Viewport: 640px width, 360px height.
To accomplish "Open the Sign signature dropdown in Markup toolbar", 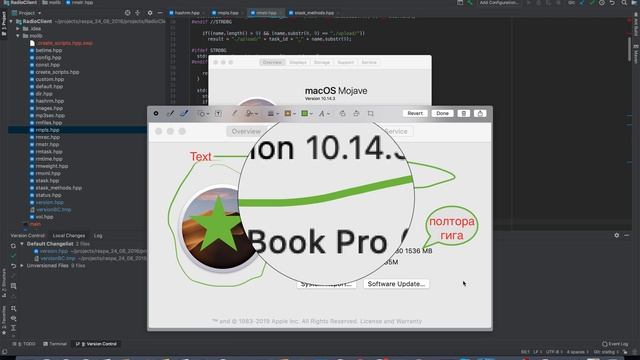I will tap(251, 113).
